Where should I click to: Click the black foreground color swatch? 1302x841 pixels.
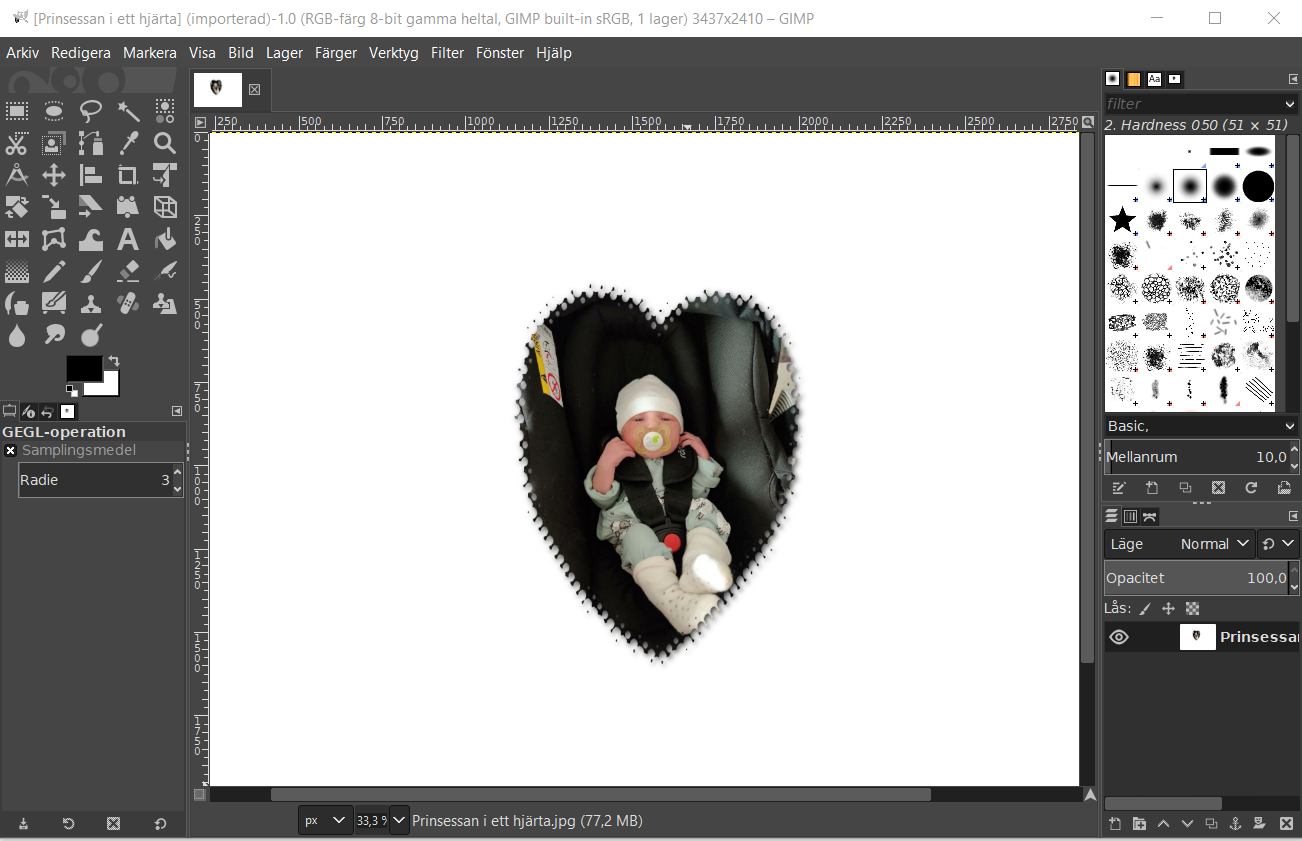point(84,368)
